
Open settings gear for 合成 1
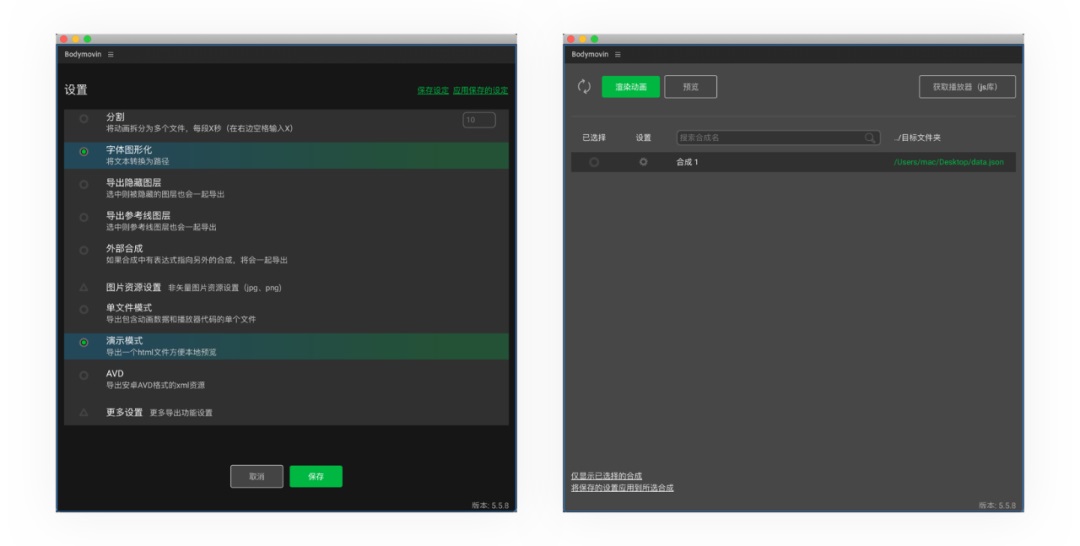tap(643, 162)
